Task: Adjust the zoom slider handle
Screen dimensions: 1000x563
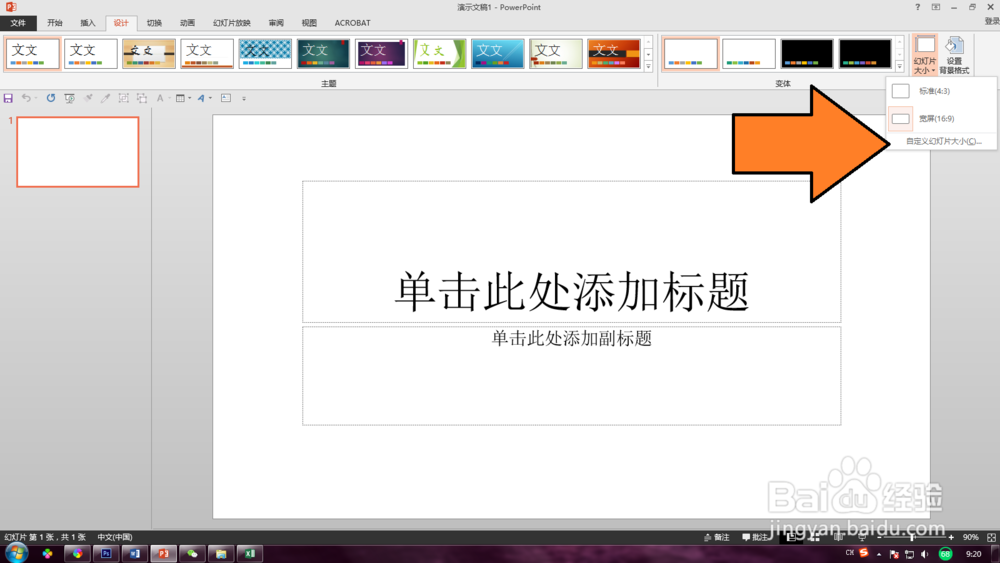Action: (912, 537)
